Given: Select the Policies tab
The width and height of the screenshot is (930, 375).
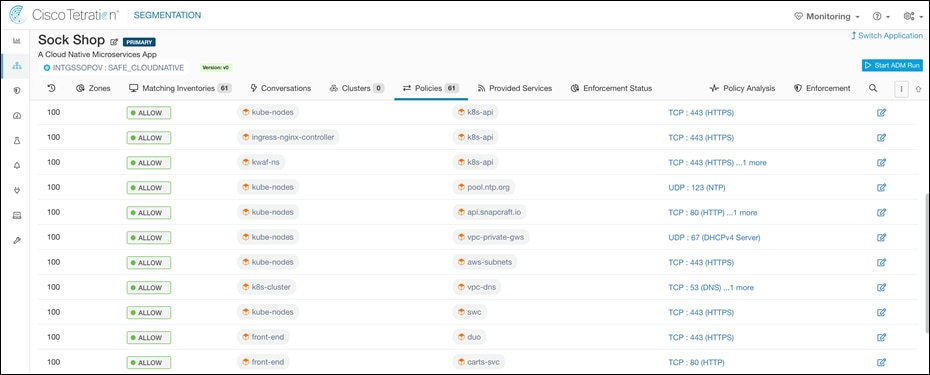Looking at the screenshot, I should click(x=431, y=88).
